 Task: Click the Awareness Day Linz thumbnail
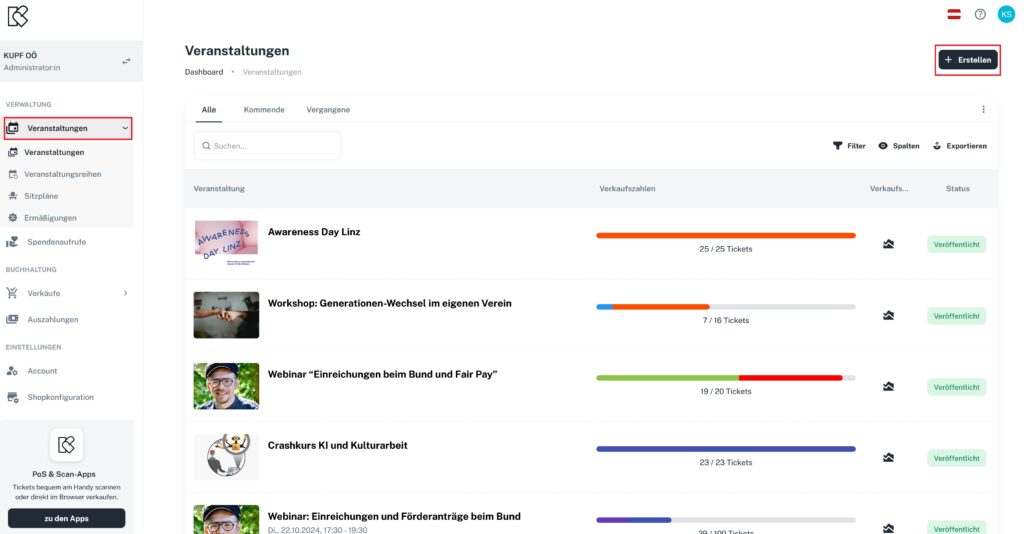pos(226,243)
